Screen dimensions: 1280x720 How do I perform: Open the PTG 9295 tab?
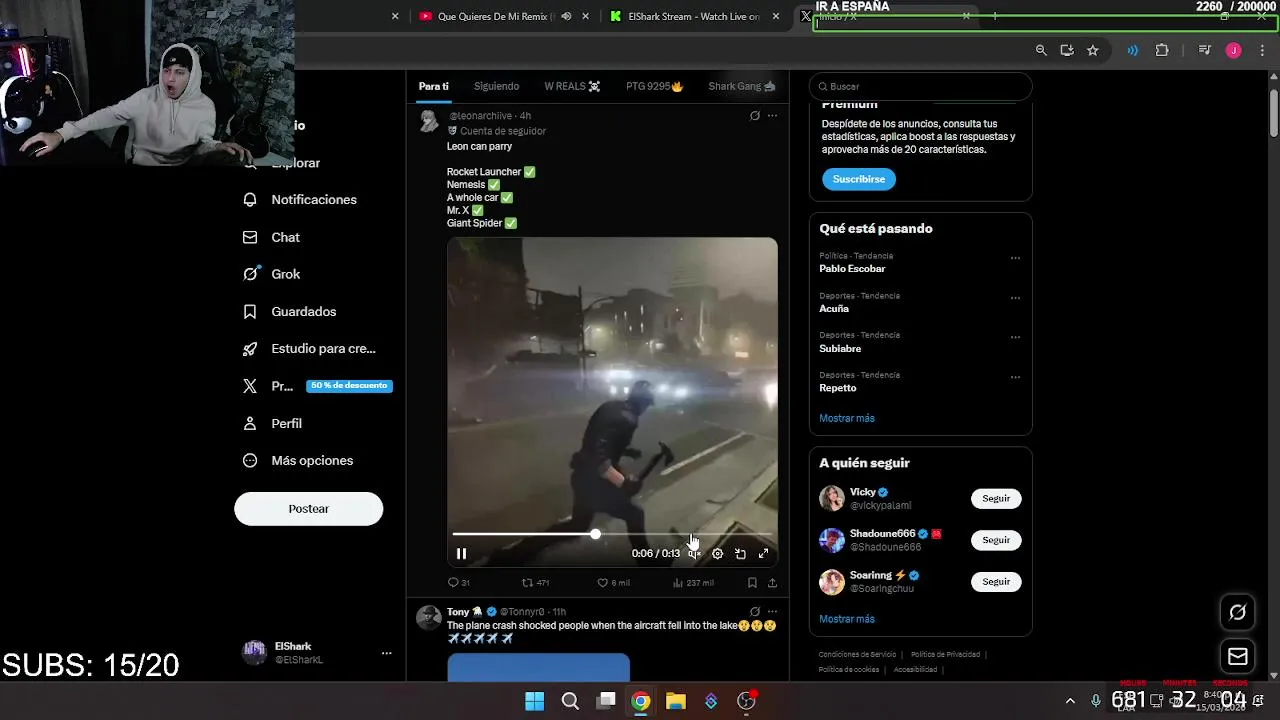click(654, 86)
